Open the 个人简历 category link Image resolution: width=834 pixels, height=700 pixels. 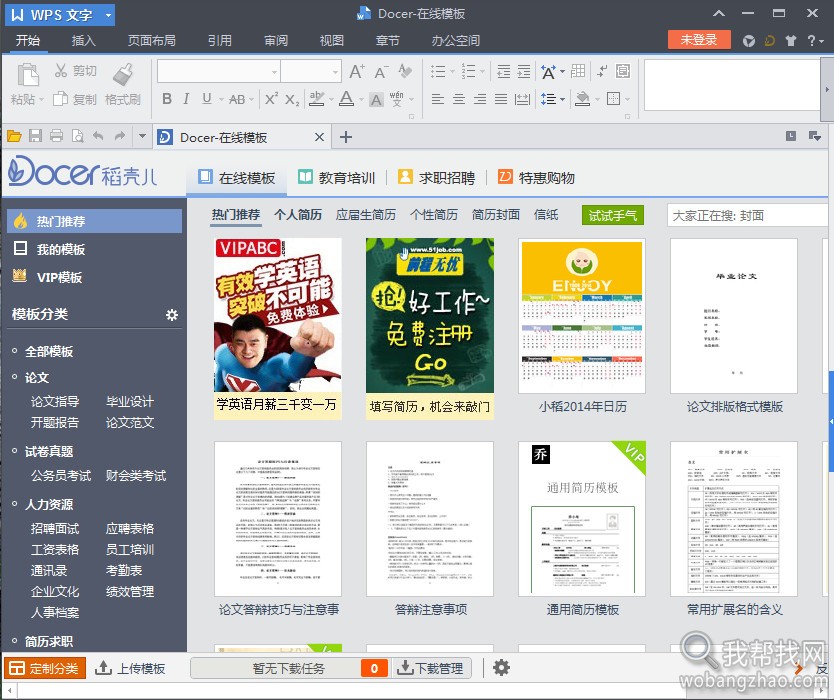298,214
